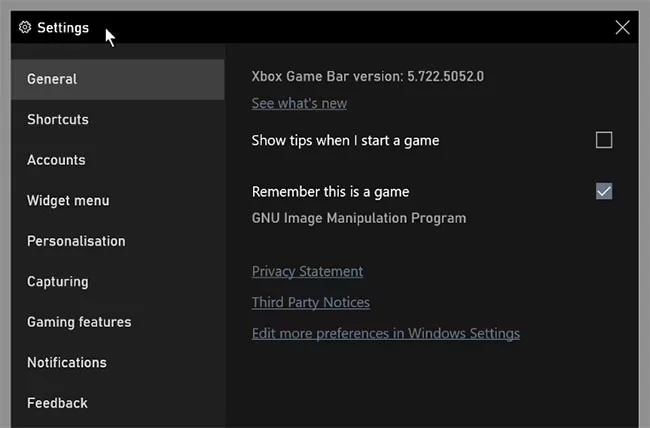The height and width of the screenshot is (428, 650).
Task: Close the Settings window
Action: [622, 28]
